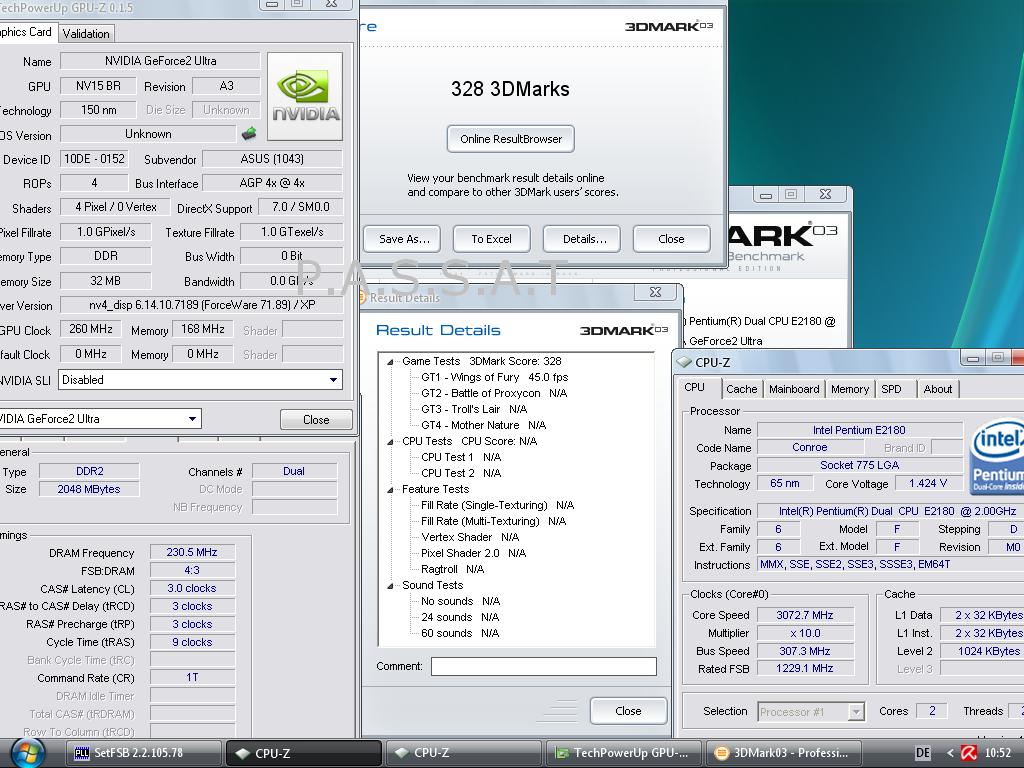Screen dimensions: 1024x768
Task: Click the AGP 4x @ 4x bus interface value
Action: tap(272, 183)
